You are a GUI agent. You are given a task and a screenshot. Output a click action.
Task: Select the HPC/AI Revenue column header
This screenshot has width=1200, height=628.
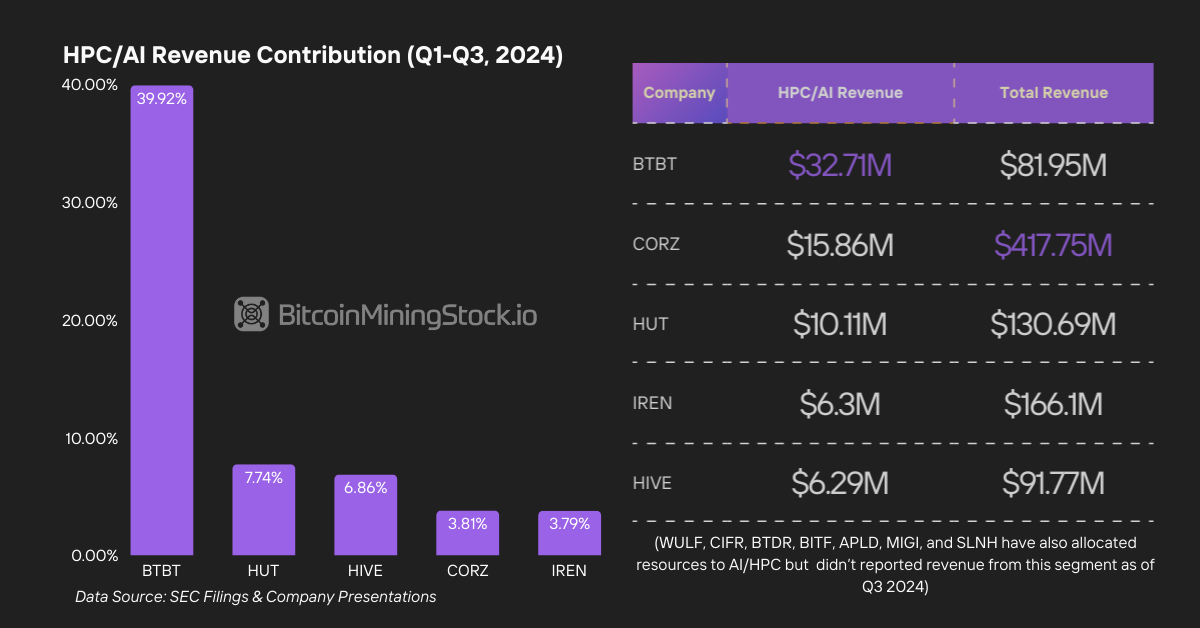[840, 93]
